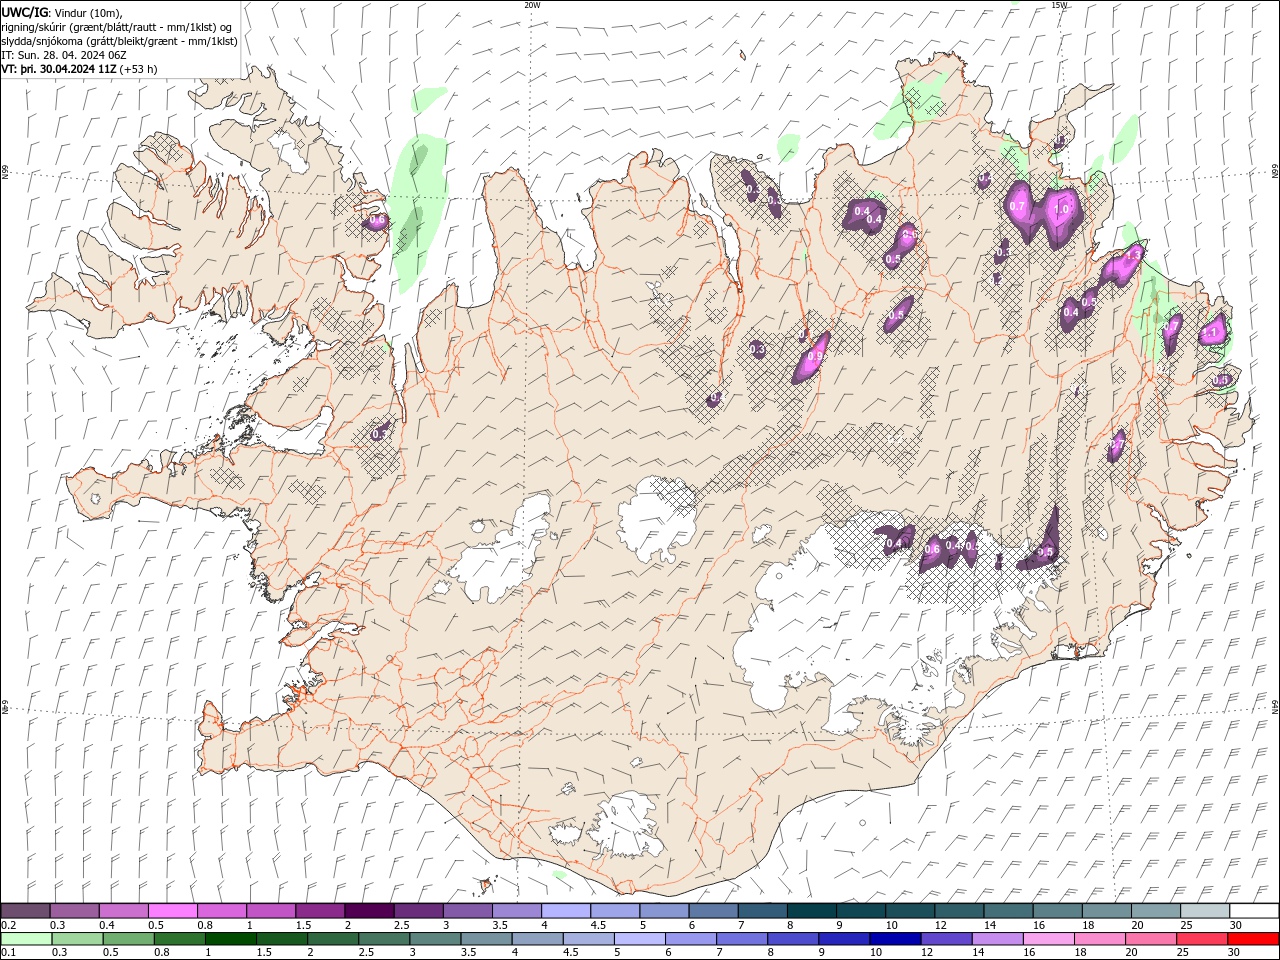The image size is (1280, 960).
Task: Select the dark teal 8–9 snow swatch
Action: pos(811,911)
